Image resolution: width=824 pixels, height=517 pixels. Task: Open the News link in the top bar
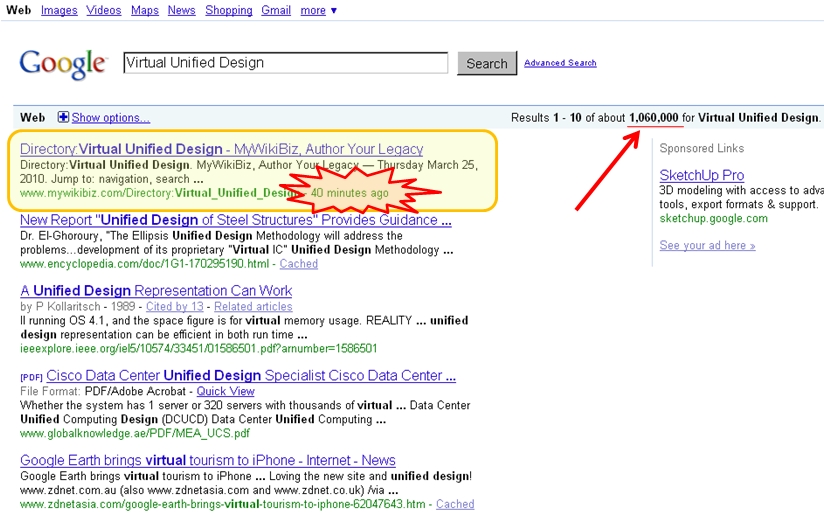pyautogui.click(x=181, y=10)
